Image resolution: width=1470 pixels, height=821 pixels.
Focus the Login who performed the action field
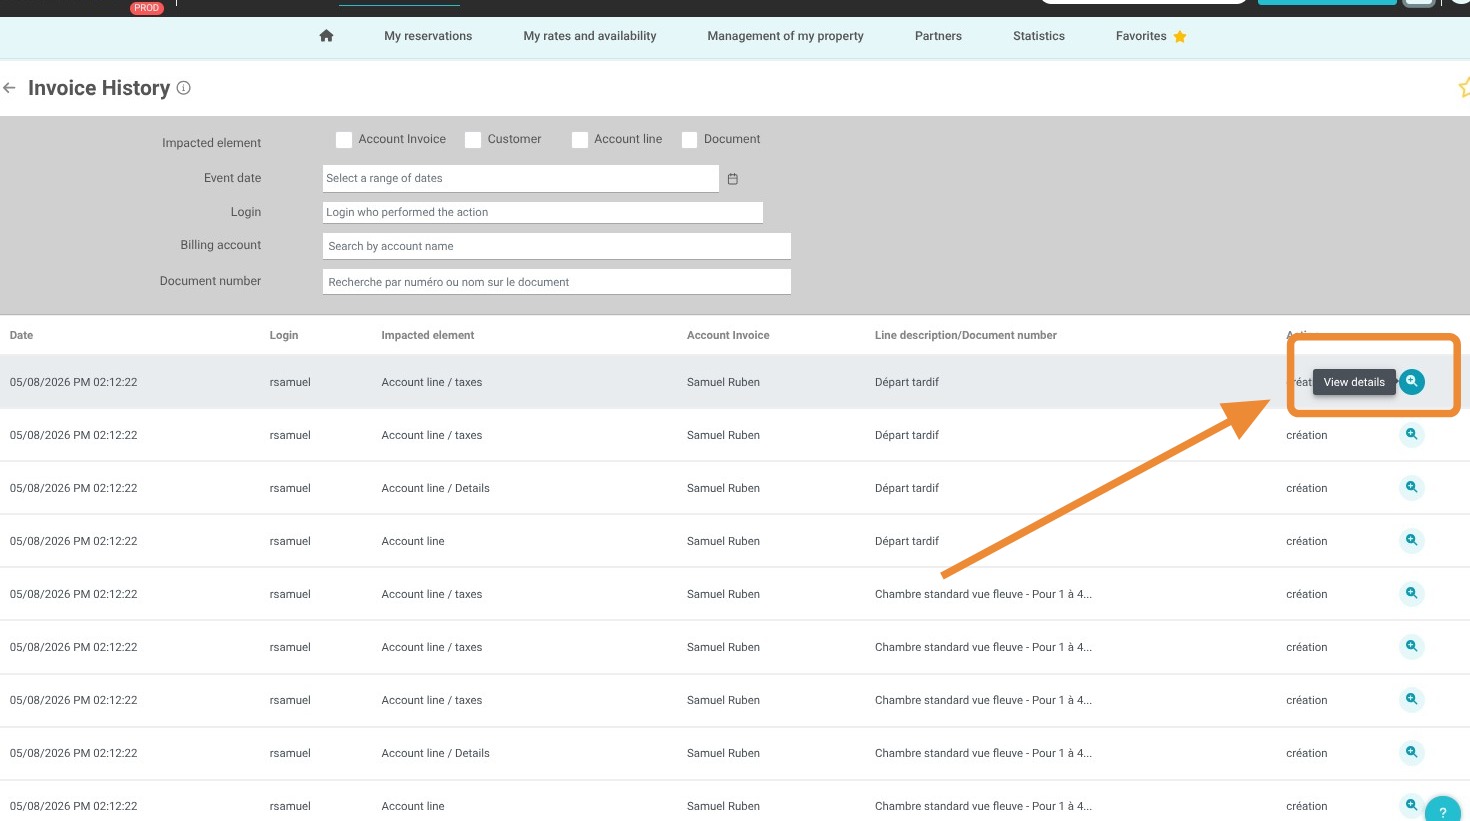click(543, 212)
